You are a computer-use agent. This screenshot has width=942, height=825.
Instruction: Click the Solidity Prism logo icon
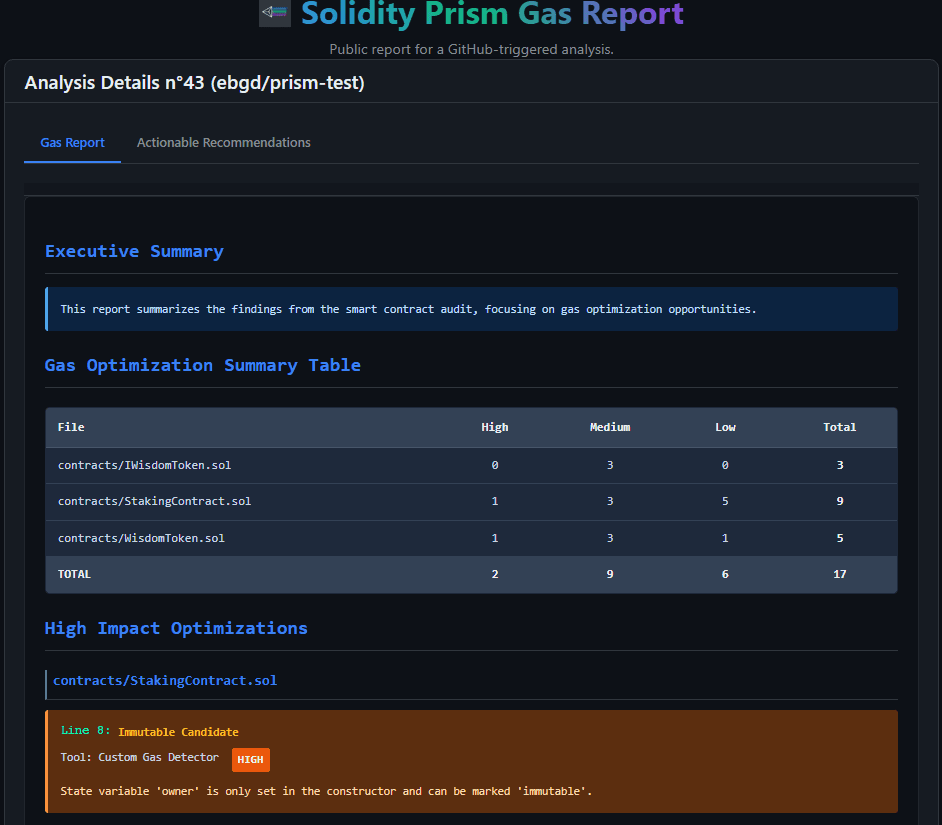274,14
